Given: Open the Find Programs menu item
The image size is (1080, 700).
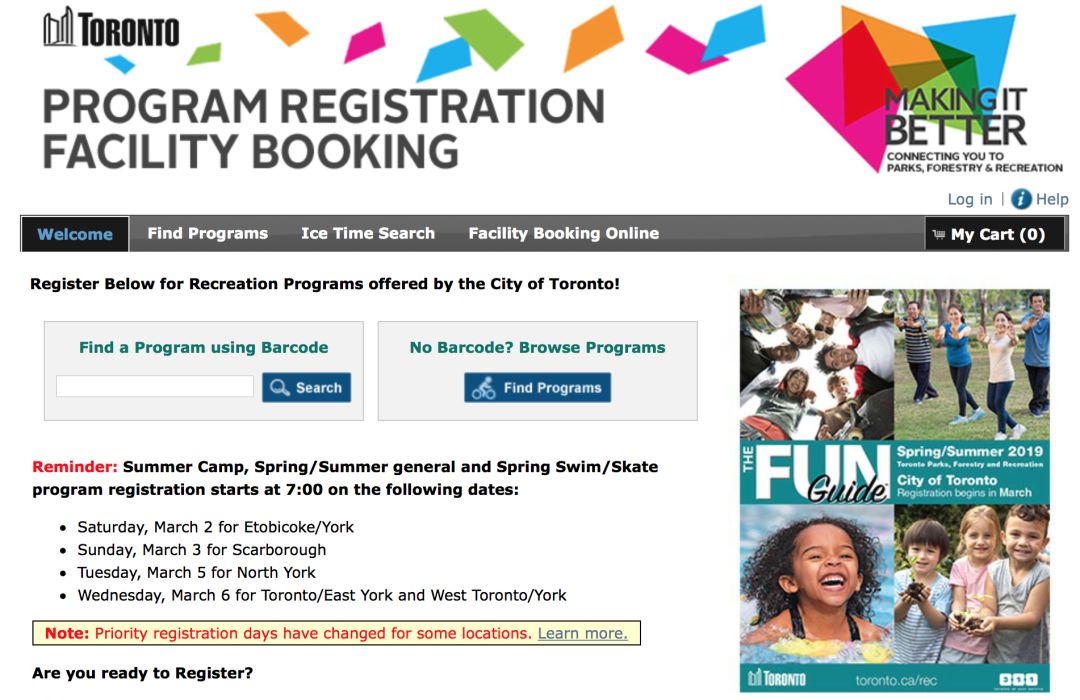Looking at the screenshot, I should (207, 234).
